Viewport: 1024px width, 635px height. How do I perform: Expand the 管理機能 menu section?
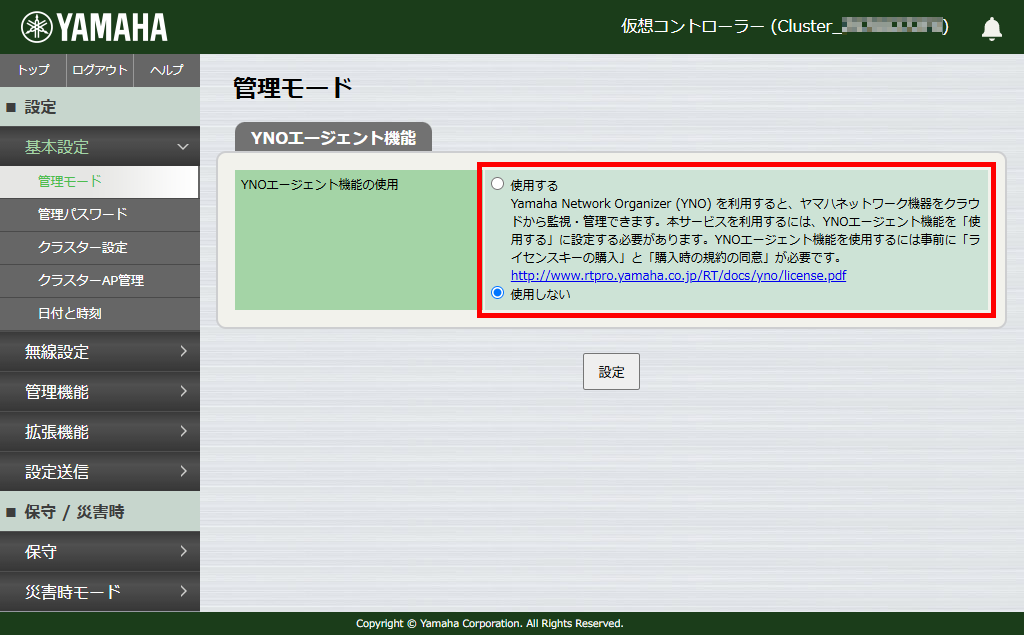[x=100, y=391]
